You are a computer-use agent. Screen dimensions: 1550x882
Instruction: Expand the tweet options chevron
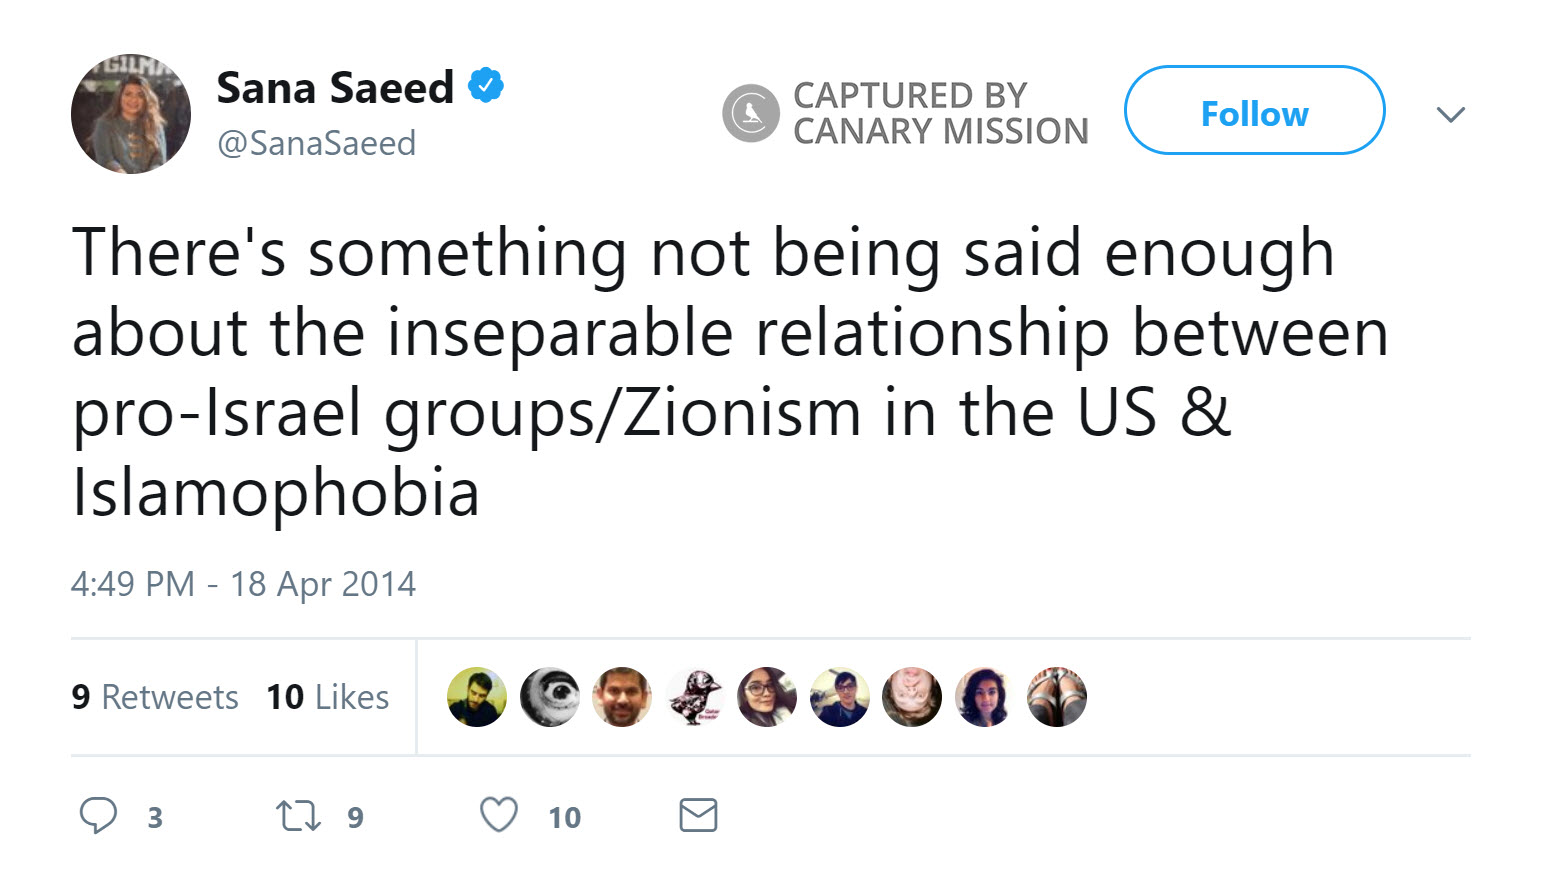[1450, 114]
